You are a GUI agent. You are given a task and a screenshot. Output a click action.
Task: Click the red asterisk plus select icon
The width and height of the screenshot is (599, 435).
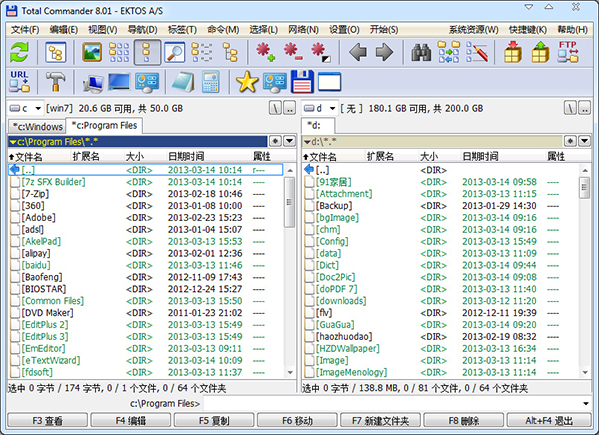(x=266, y=52)
